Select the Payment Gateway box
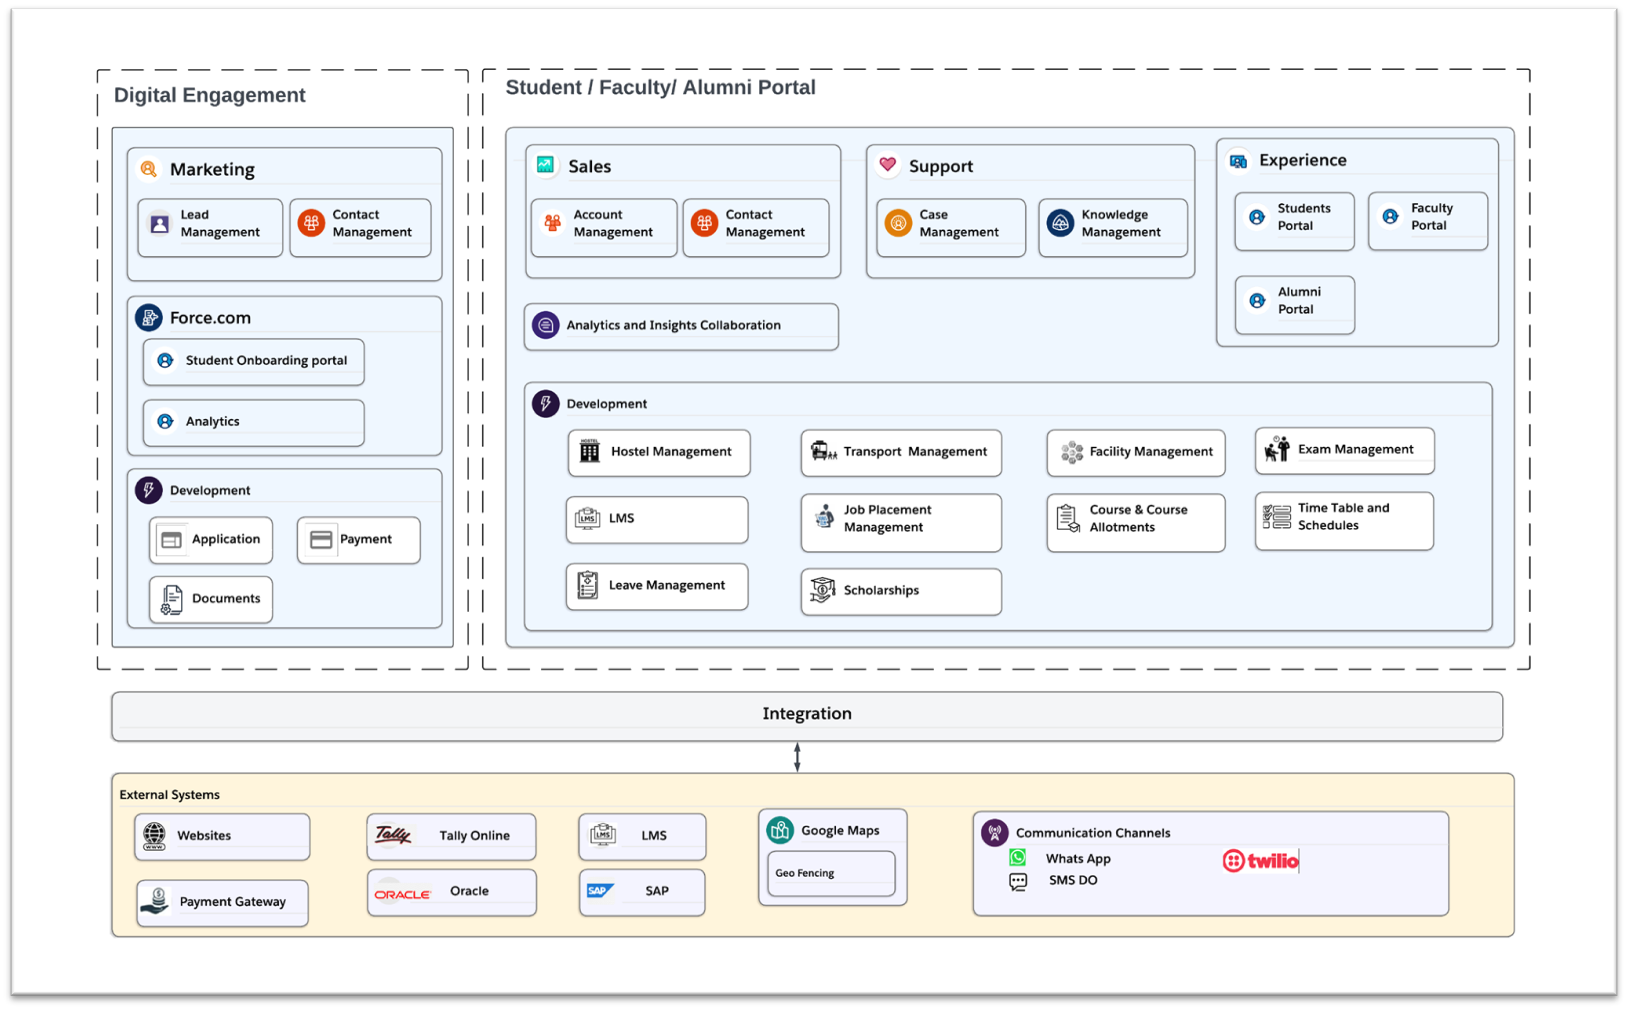The width and height of the screenshot is (1628, 1010). click(222, 902)
